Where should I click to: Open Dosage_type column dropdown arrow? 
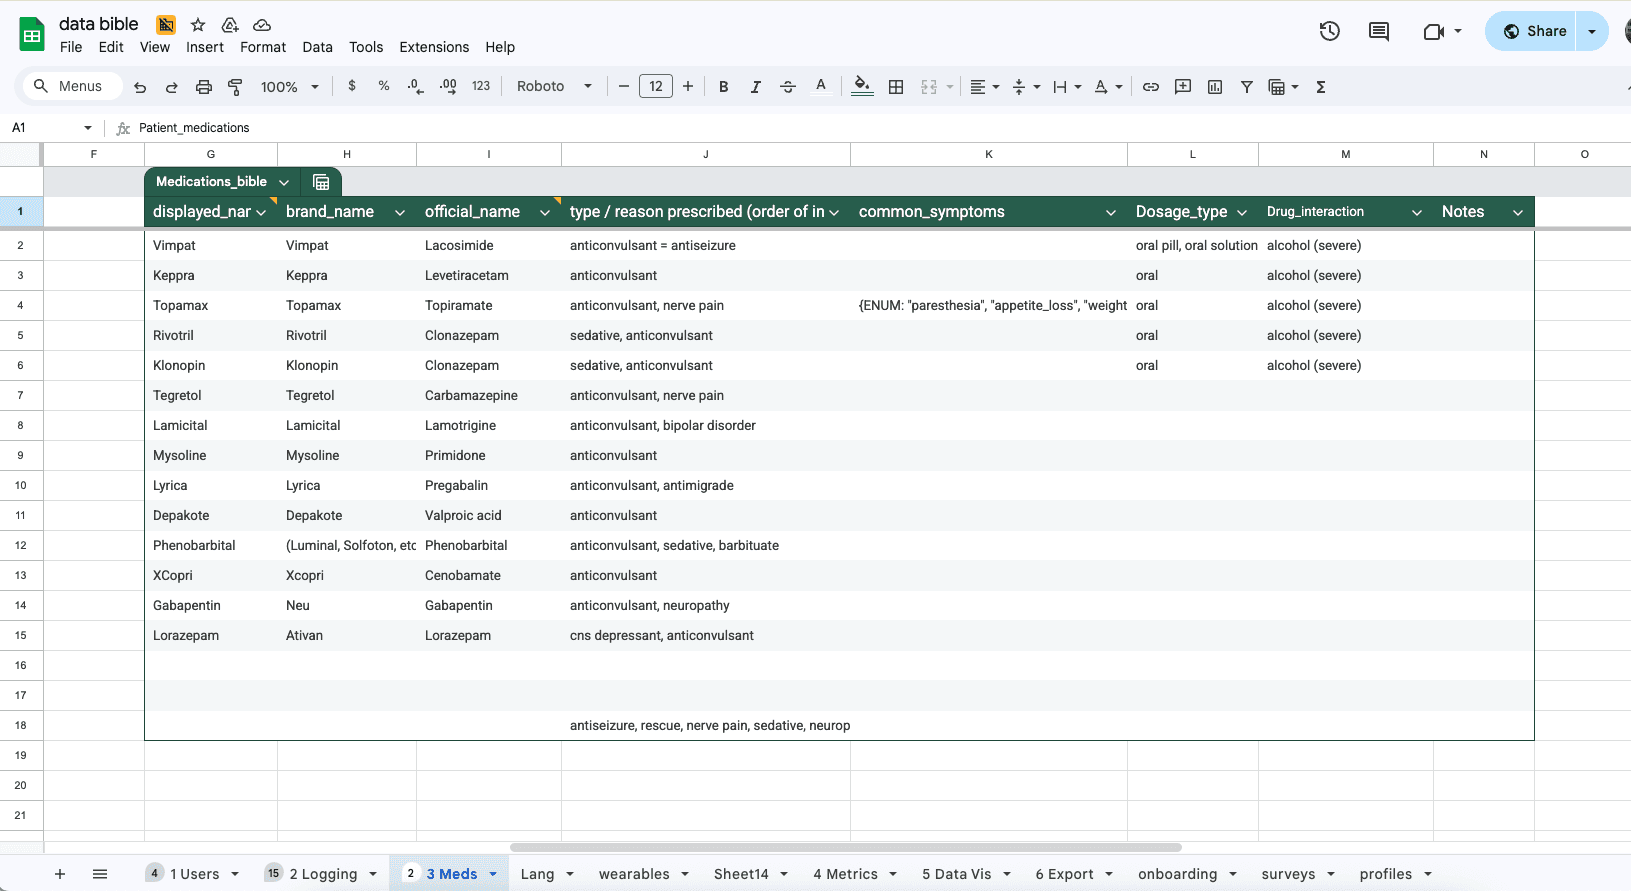coord(1242,212)
